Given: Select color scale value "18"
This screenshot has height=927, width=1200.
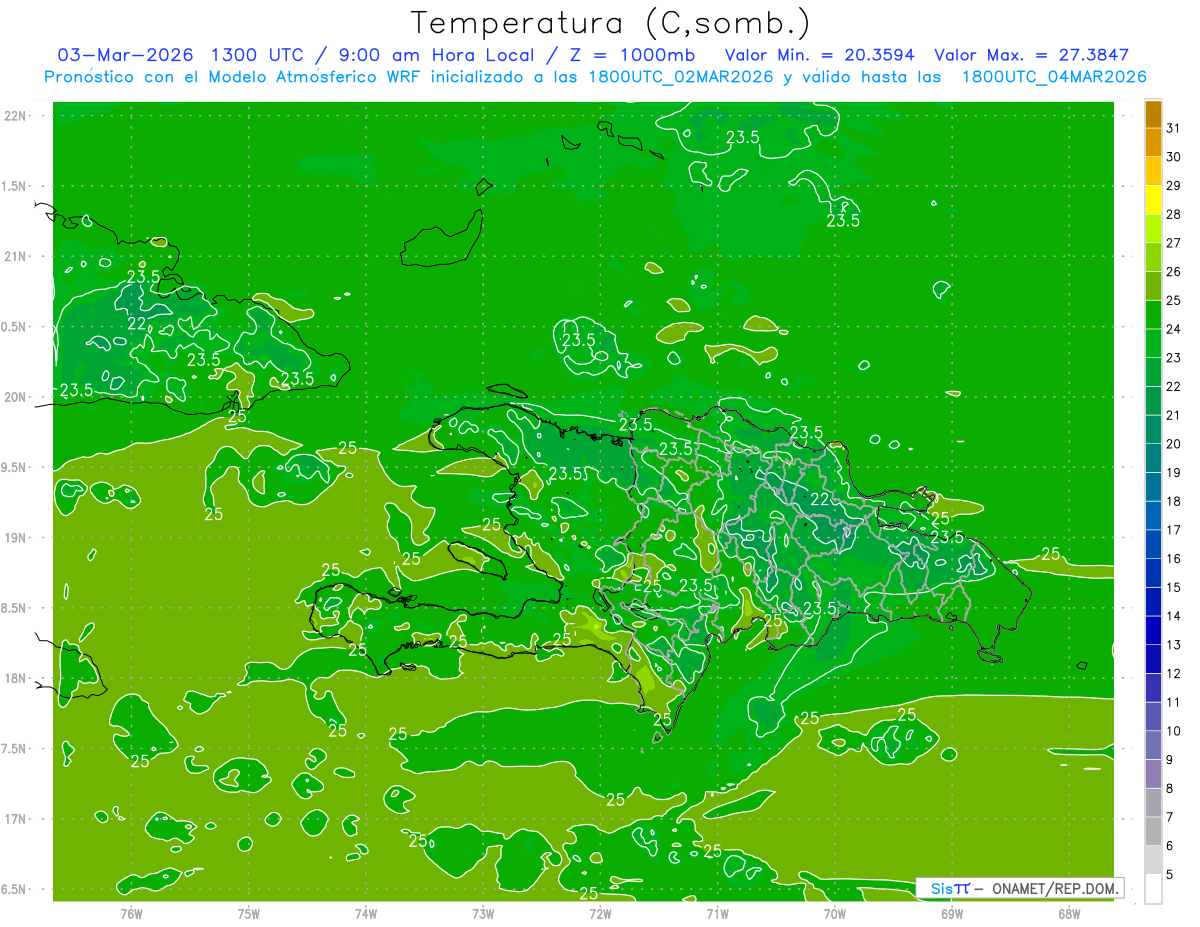Looking at the screenshot, I should tap(1173, 501).
